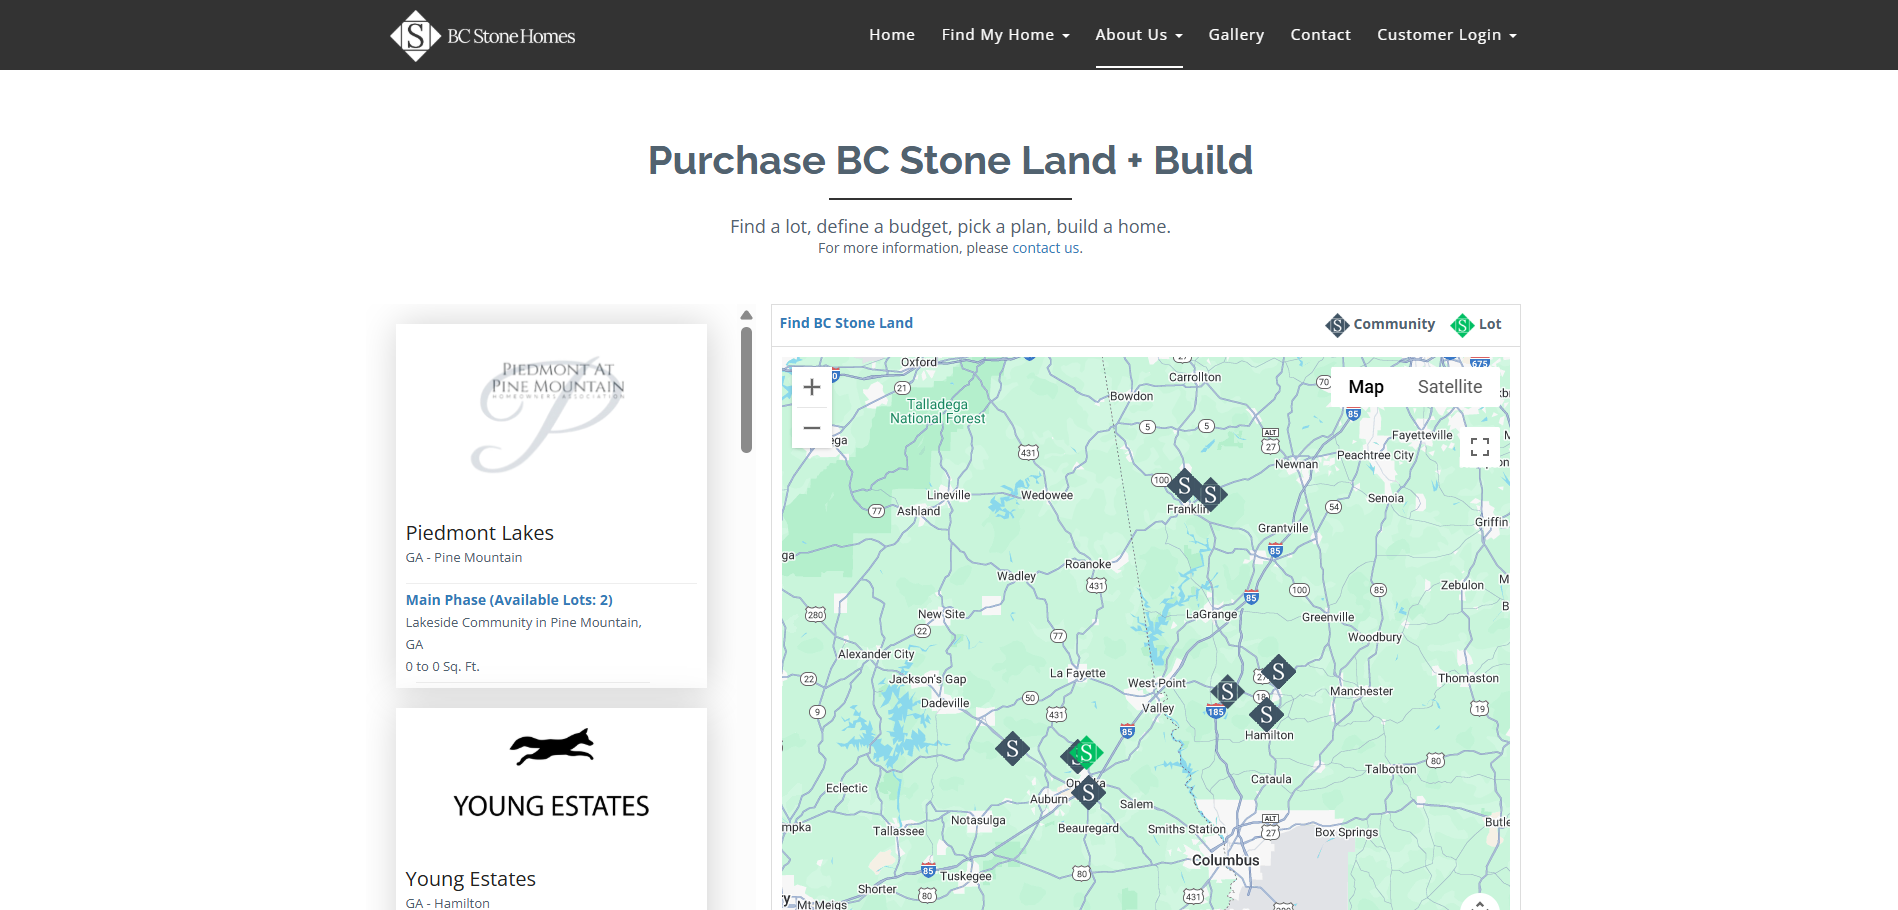The height and width of the screenshot is (910, 1898).
Task: Expand the Find My Home dropdown
Action: [1005, 35]
